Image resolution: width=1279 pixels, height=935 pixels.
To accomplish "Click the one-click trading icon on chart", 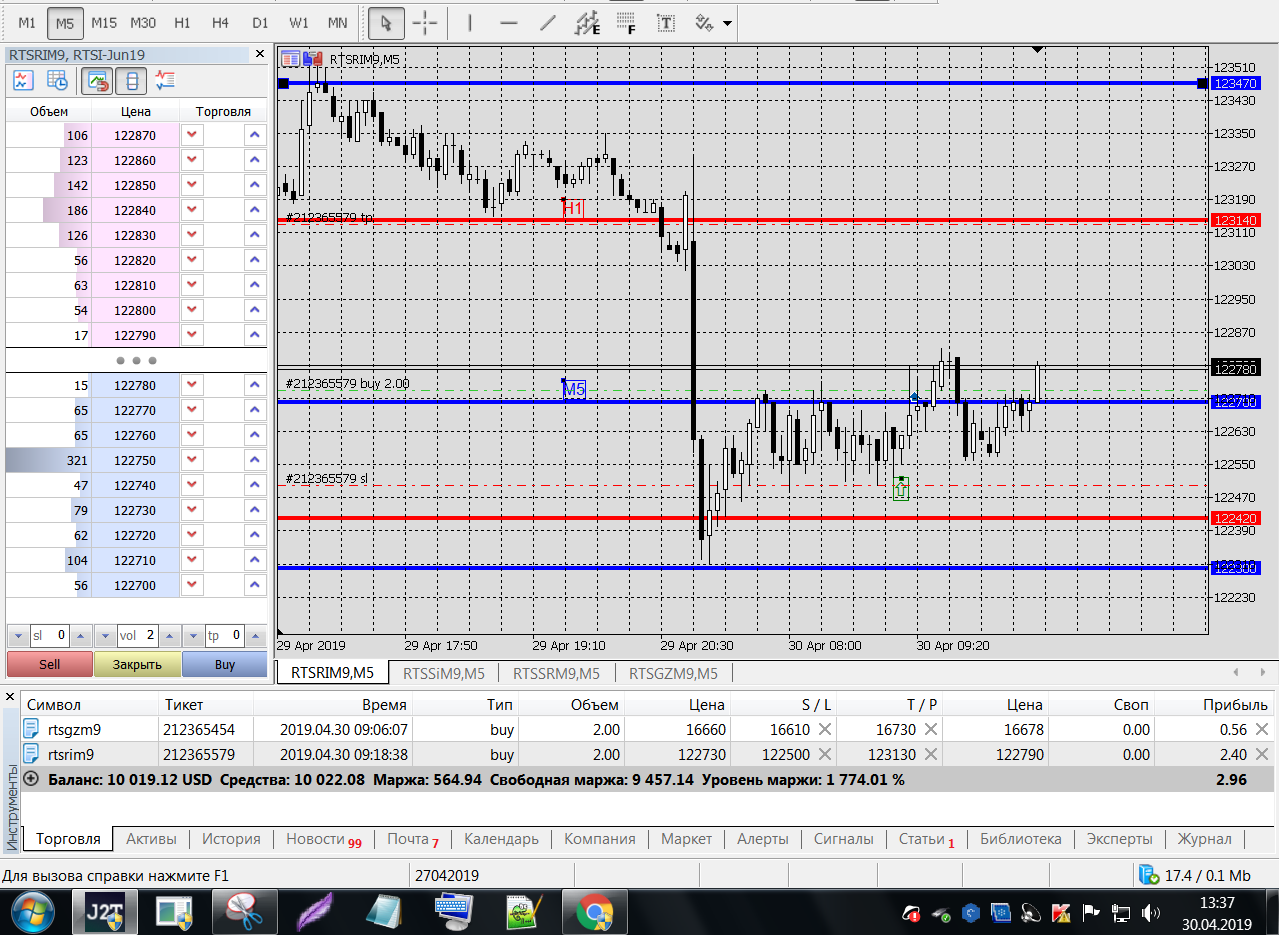I will [x=312, y=59].
